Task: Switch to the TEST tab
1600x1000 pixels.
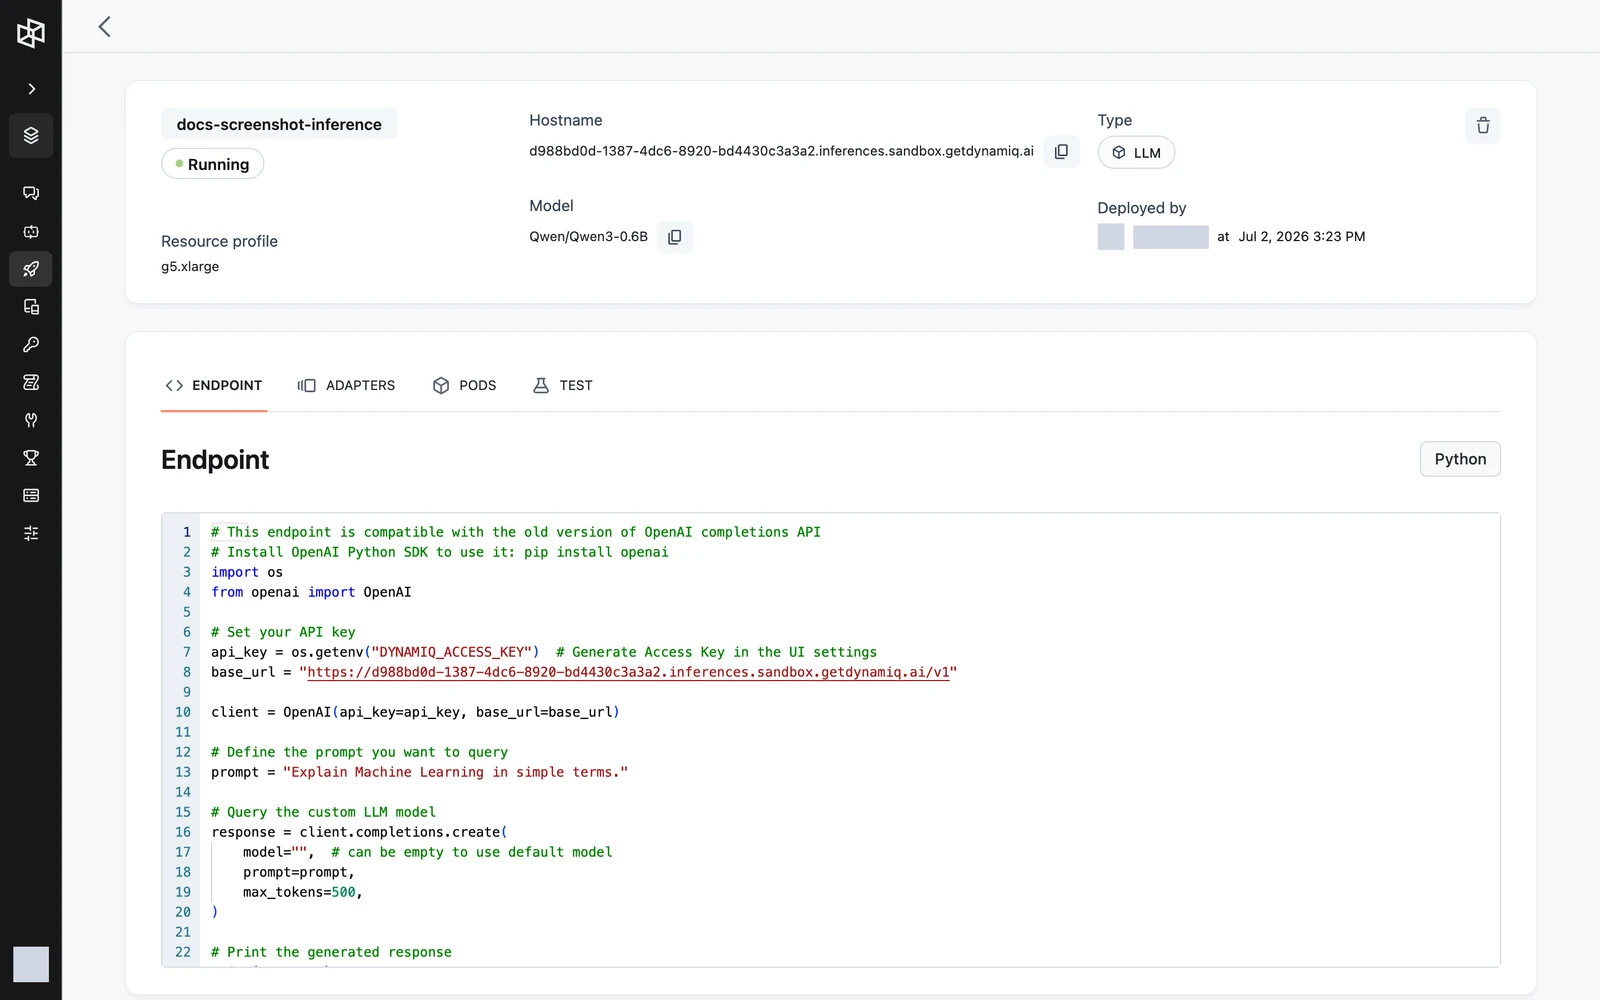Action: [563, 385]
